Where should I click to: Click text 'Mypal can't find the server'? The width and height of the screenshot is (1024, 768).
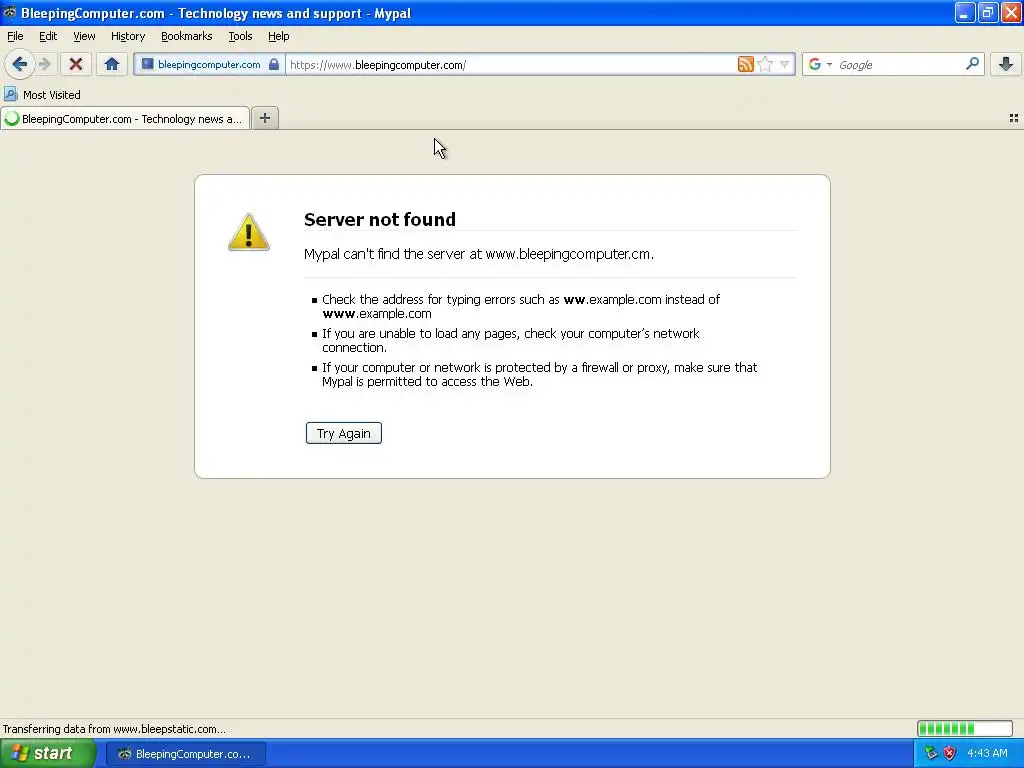(x=384, y=254)
